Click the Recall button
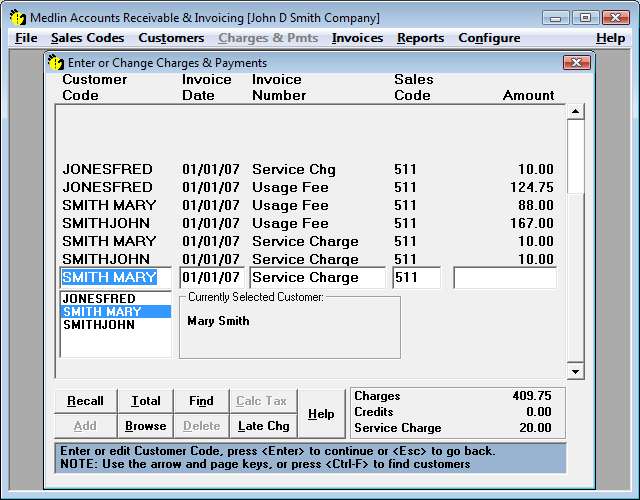640x500 pixels. click(85, 401)
